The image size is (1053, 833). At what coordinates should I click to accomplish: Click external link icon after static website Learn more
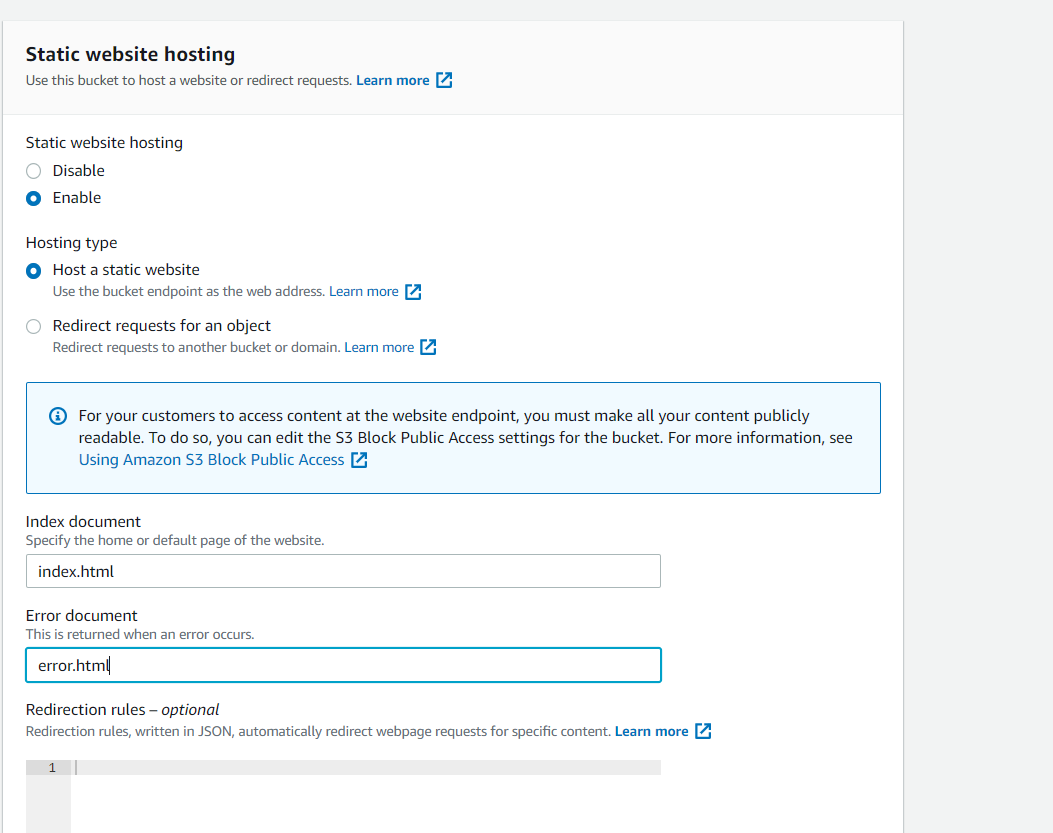(413, 292)
